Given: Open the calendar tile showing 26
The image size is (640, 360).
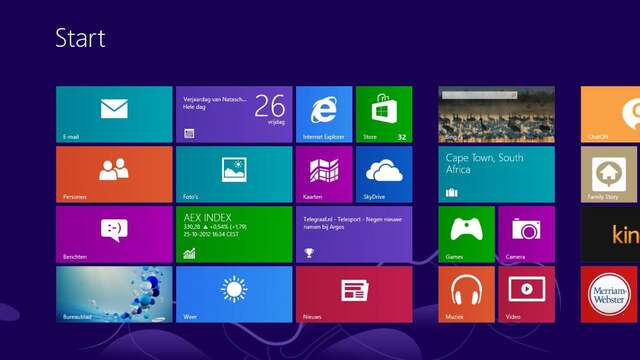Looking at the screenshot, I should (234, 114).
